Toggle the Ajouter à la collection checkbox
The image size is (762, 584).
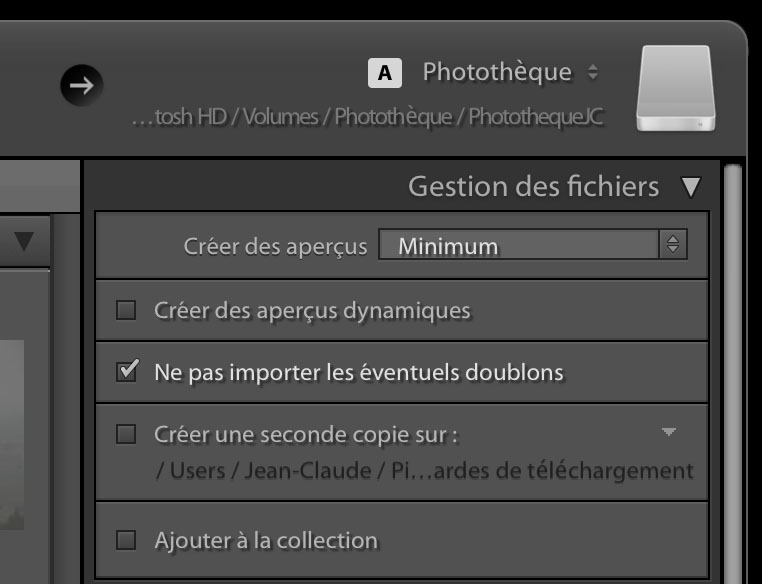[x=126, y=541]
